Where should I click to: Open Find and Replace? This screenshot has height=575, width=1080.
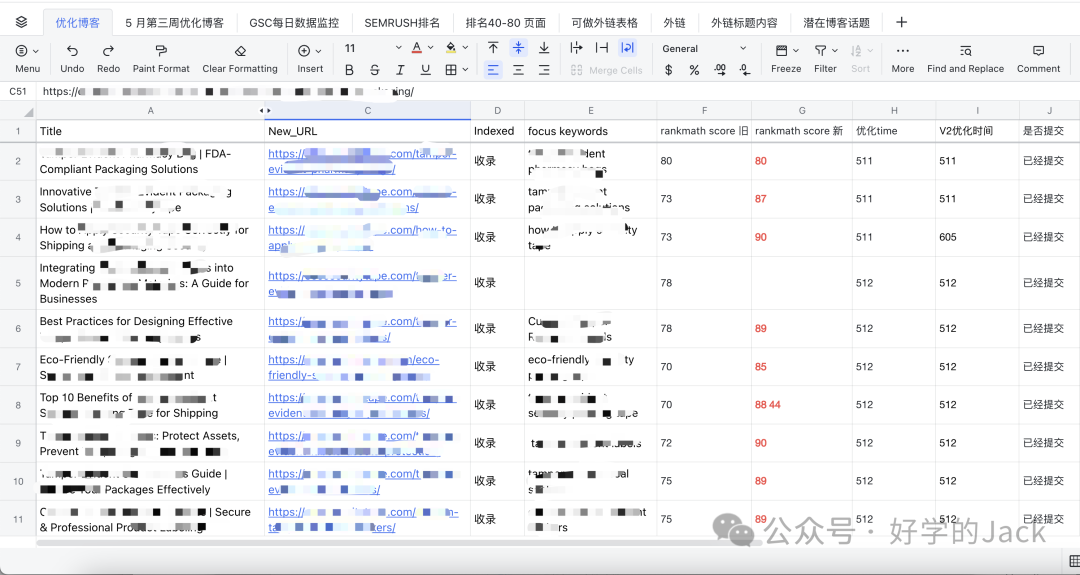[966, 59]
